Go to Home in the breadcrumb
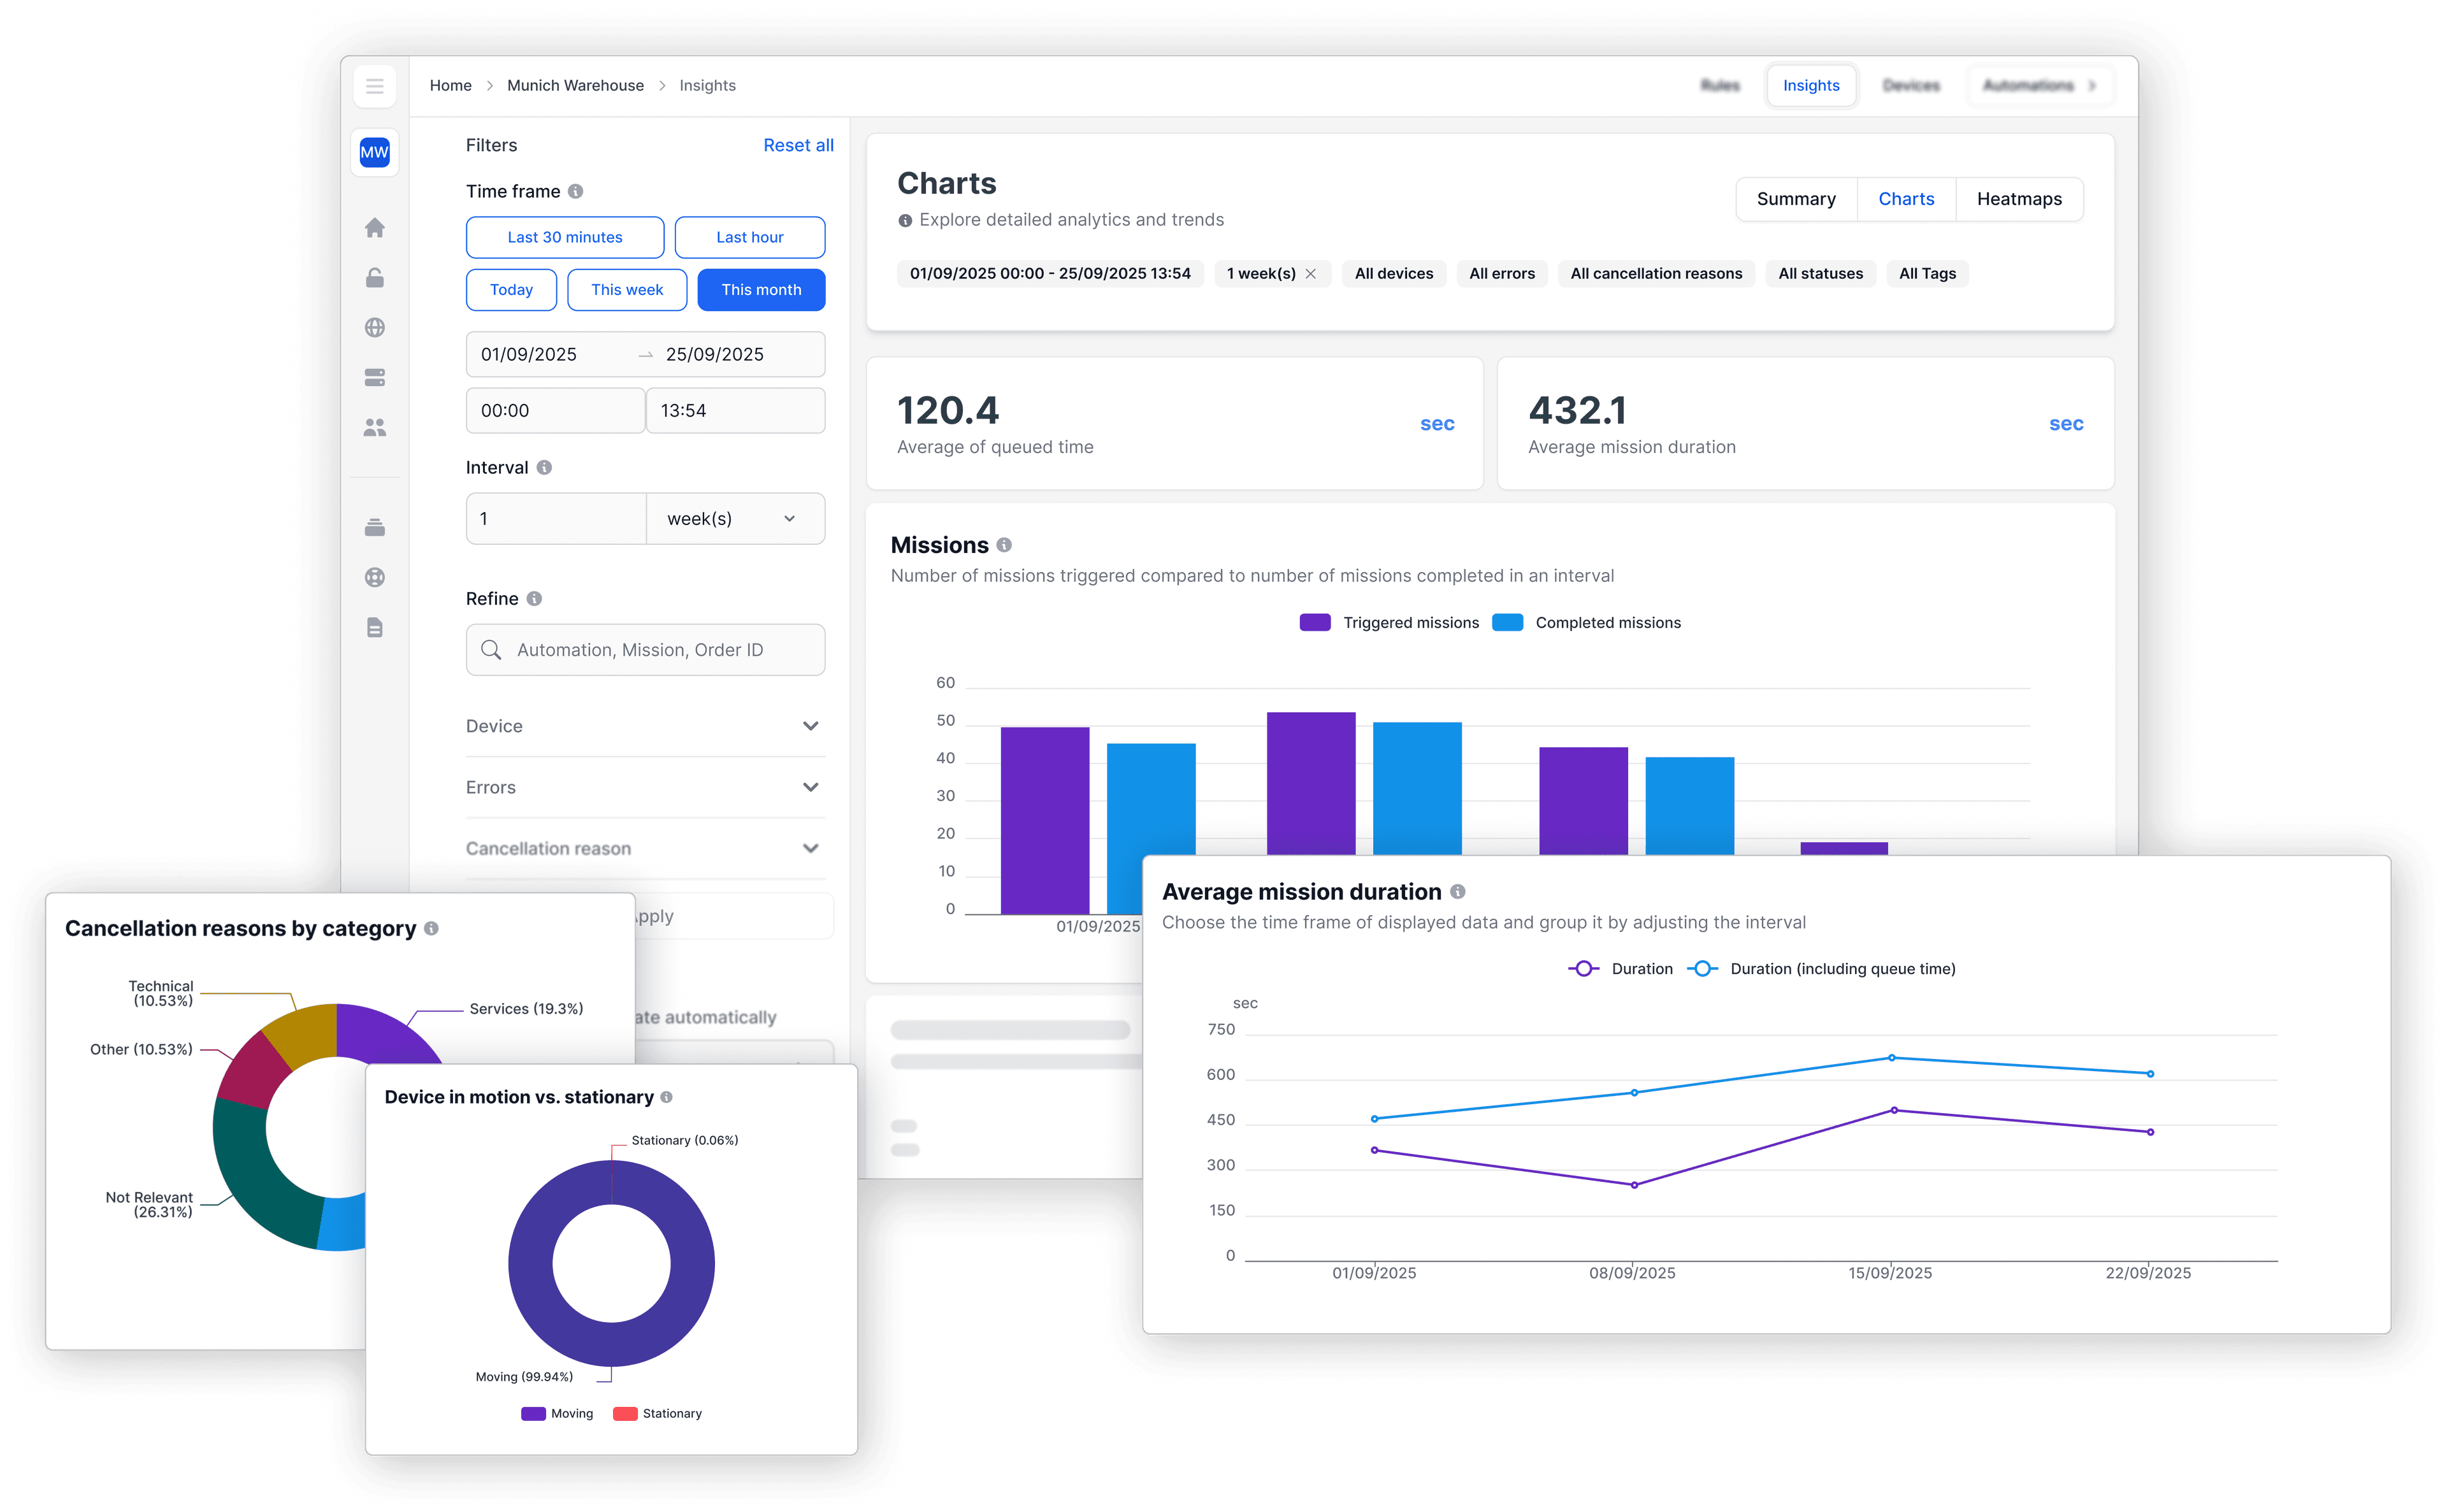Screen dimensions: 2447x1512 point(450,86)
